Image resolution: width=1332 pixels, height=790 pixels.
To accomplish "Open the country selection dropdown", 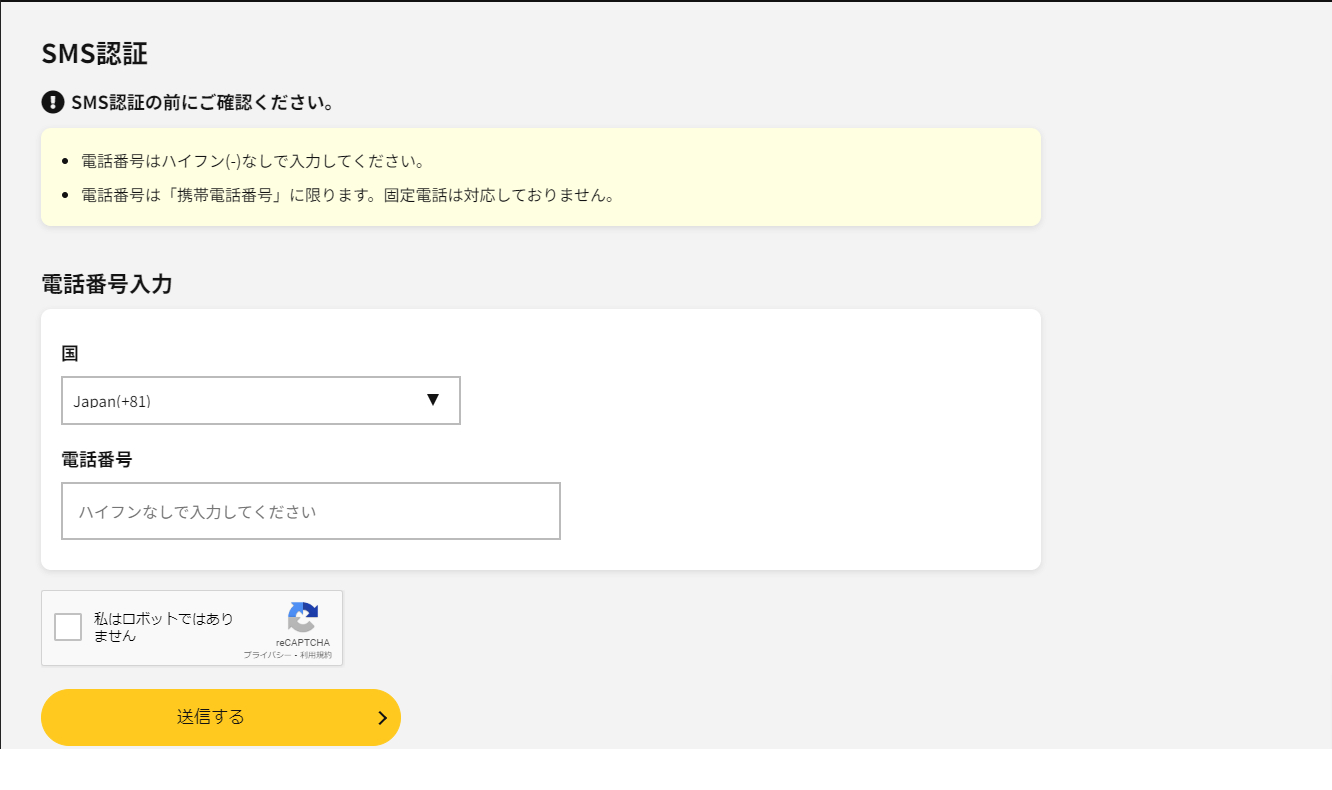I will tap(260, 400).
